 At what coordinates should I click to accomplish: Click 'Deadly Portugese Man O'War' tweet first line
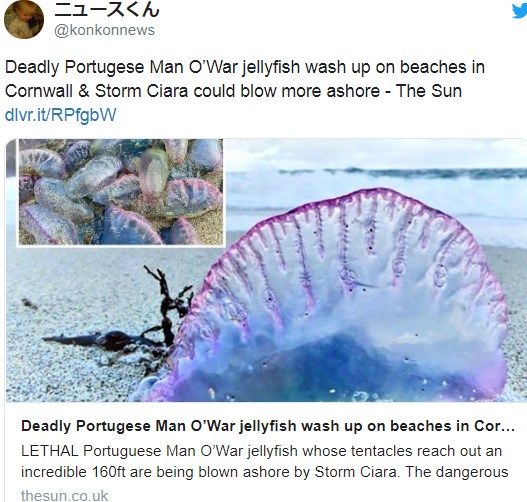[245, 67]
